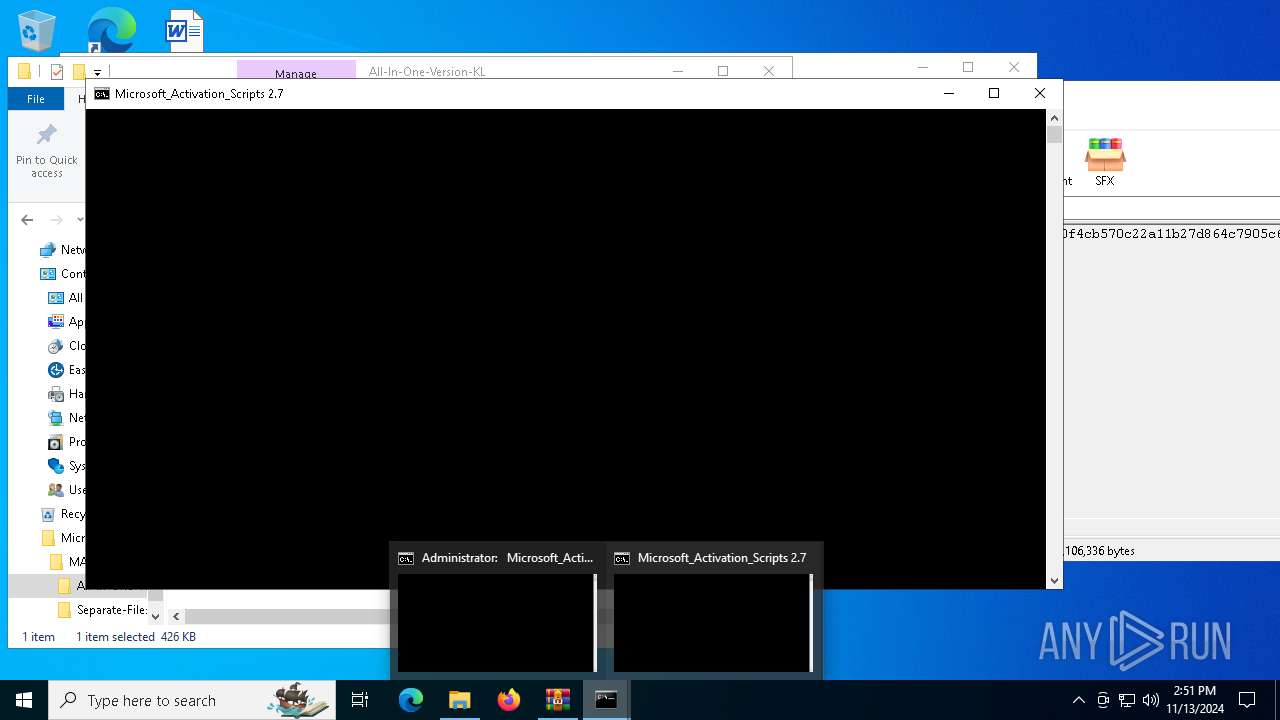Click Pin to Quick access in Explorer ribbon

pyautogui.click(x=47, y=153)
